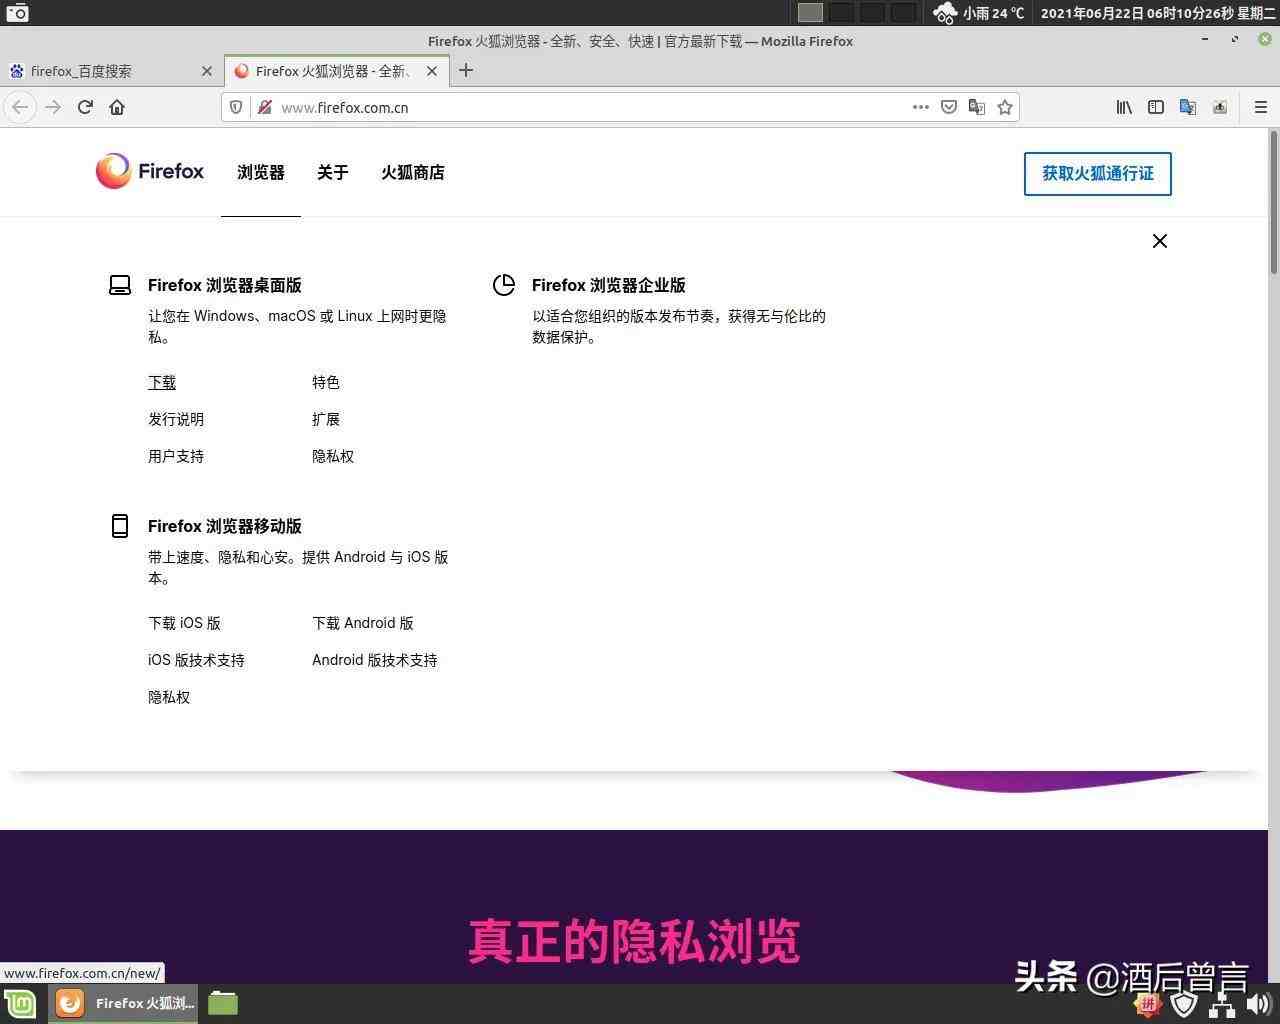The image size is (1280, 1024).
Task: Open the 特色 link
Action: (326, 382)
